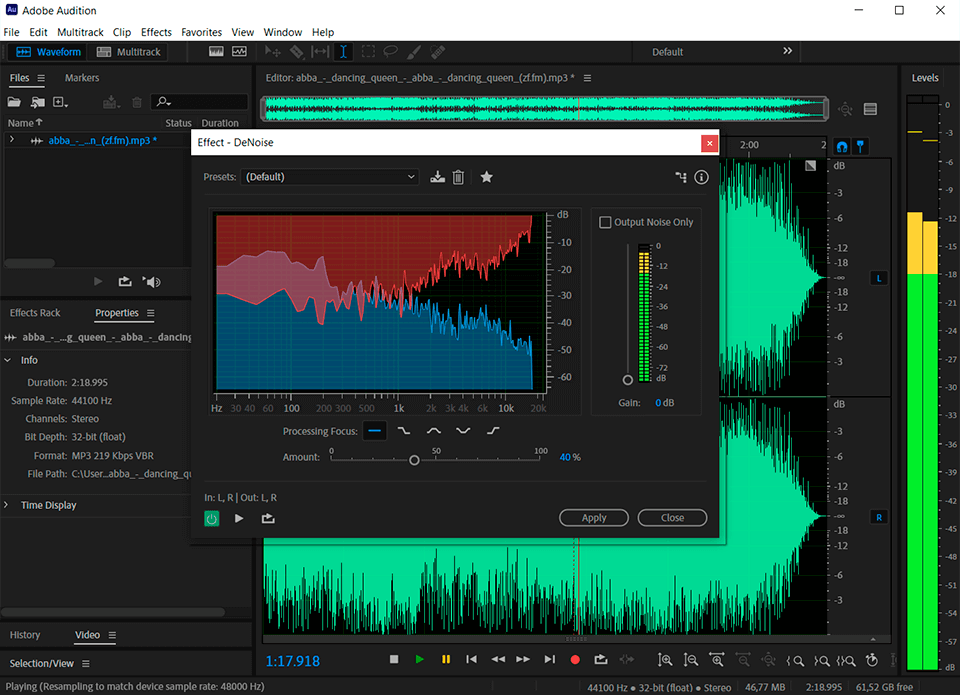Pick the Marquee Selection tool
960x695 pixels.
coord(367,50)
